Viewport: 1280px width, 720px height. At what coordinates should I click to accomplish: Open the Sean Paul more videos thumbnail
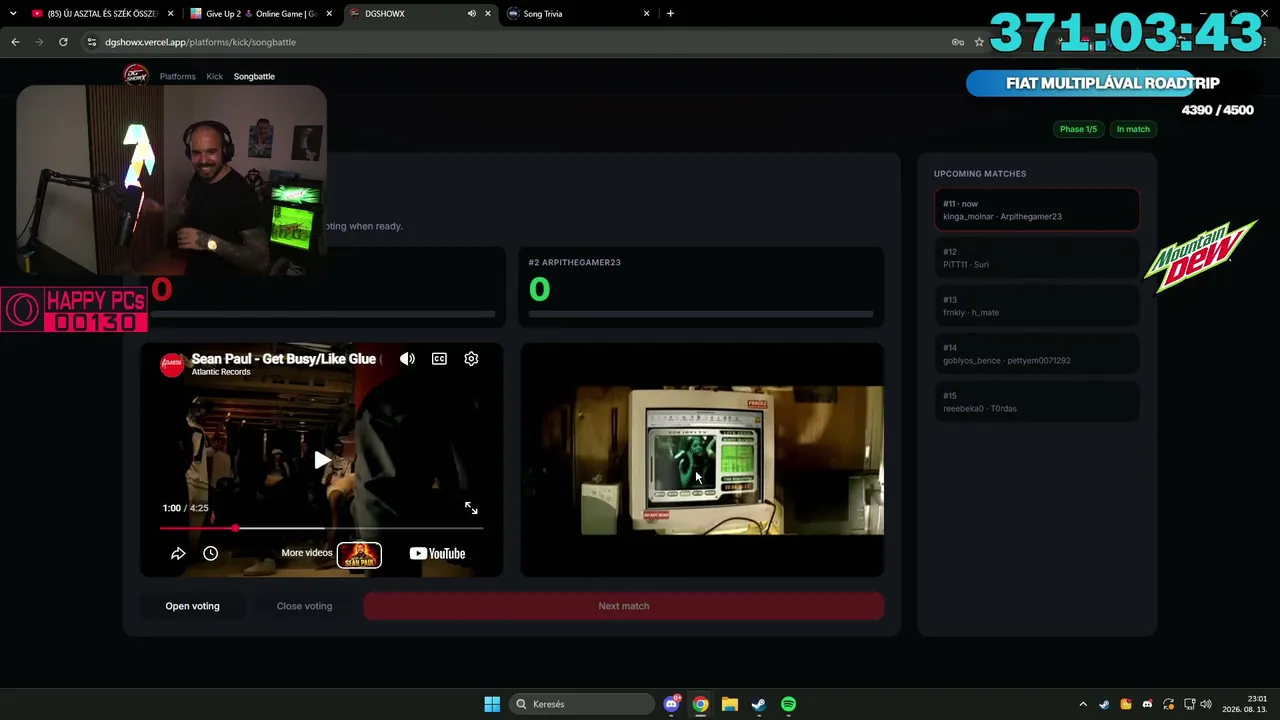point(359,554)
